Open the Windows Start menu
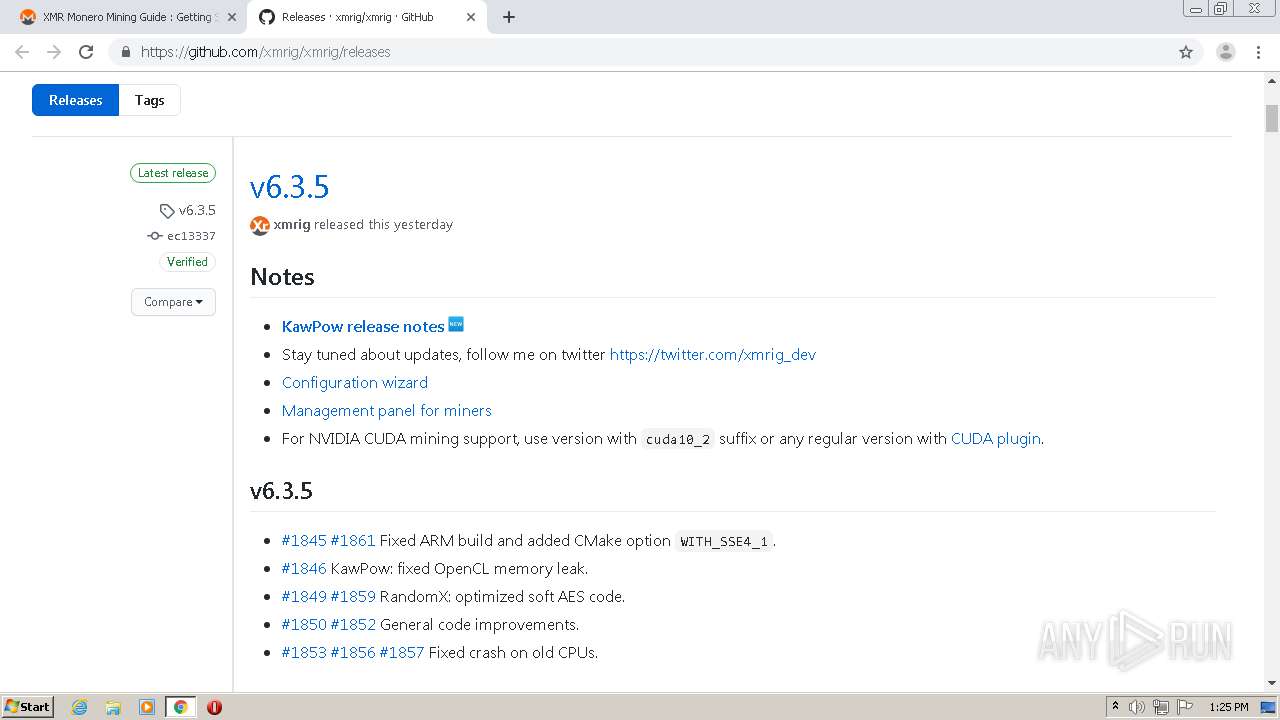1280x720 pixels. click(28, 707)
